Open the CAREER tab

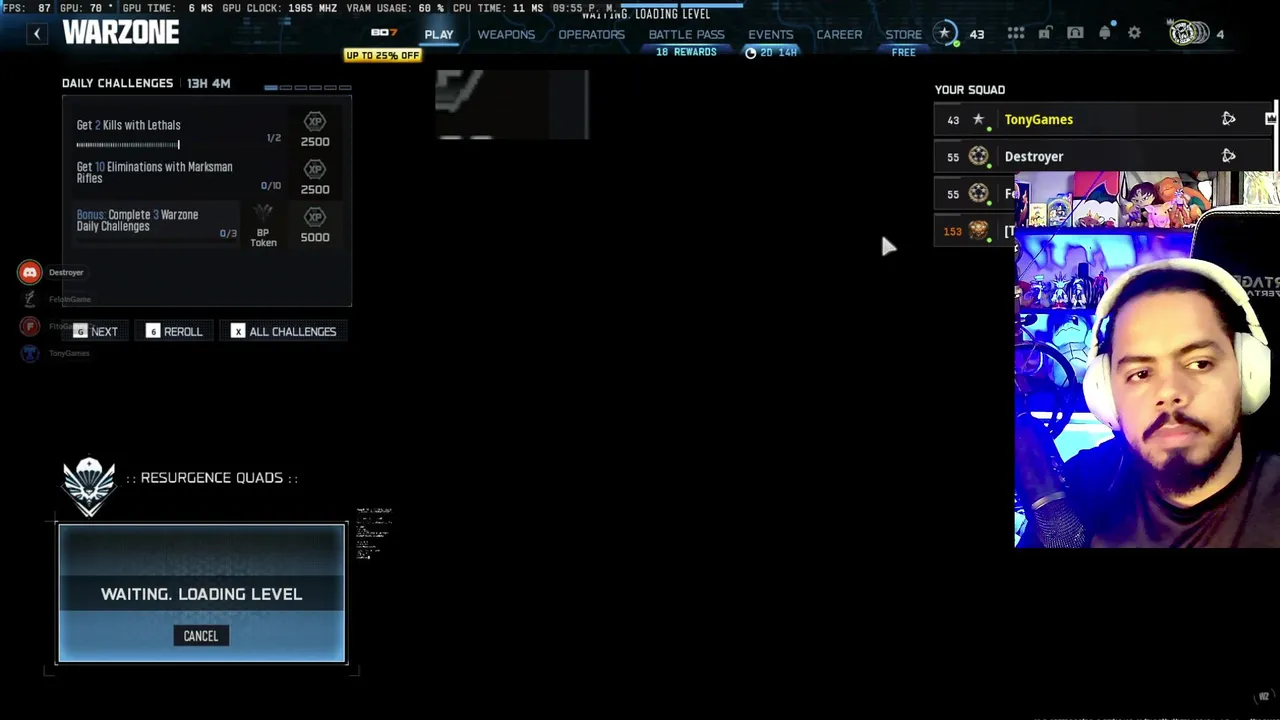[839, 34]
